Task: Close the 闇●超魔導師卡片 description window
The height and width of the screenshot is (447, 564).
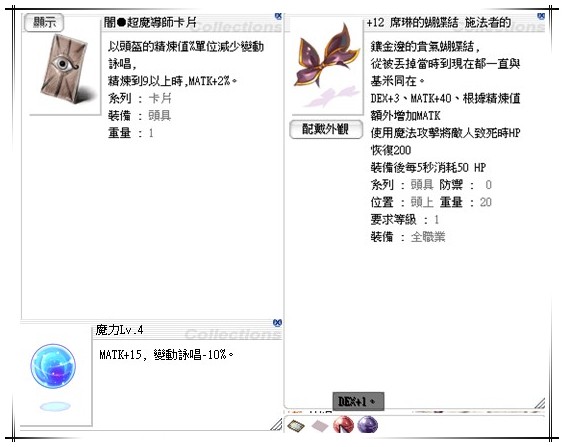Action: [x=278, y=16]
